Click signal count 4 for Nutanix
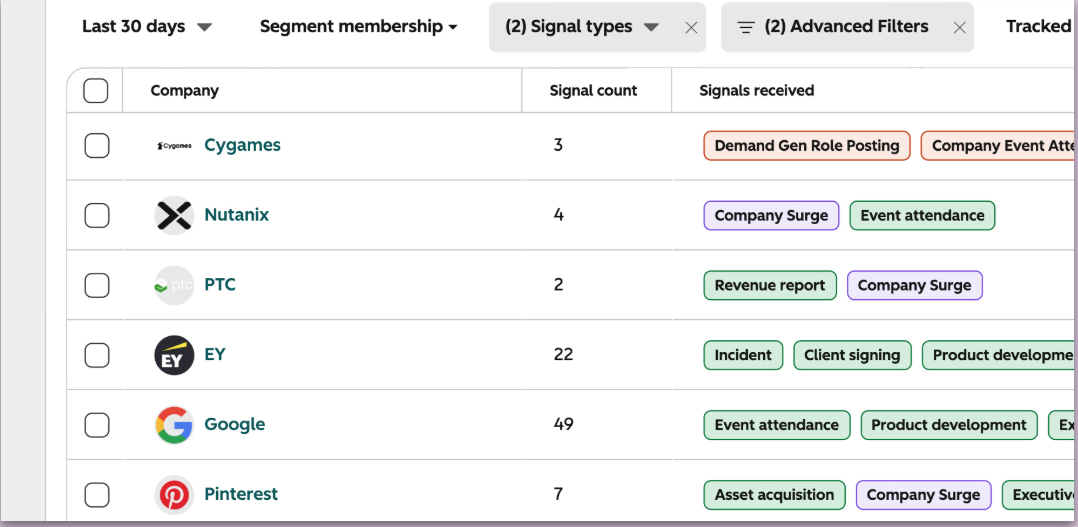Image resolution: width=1078 pixels, height=527 pixels. coord(558,215)
